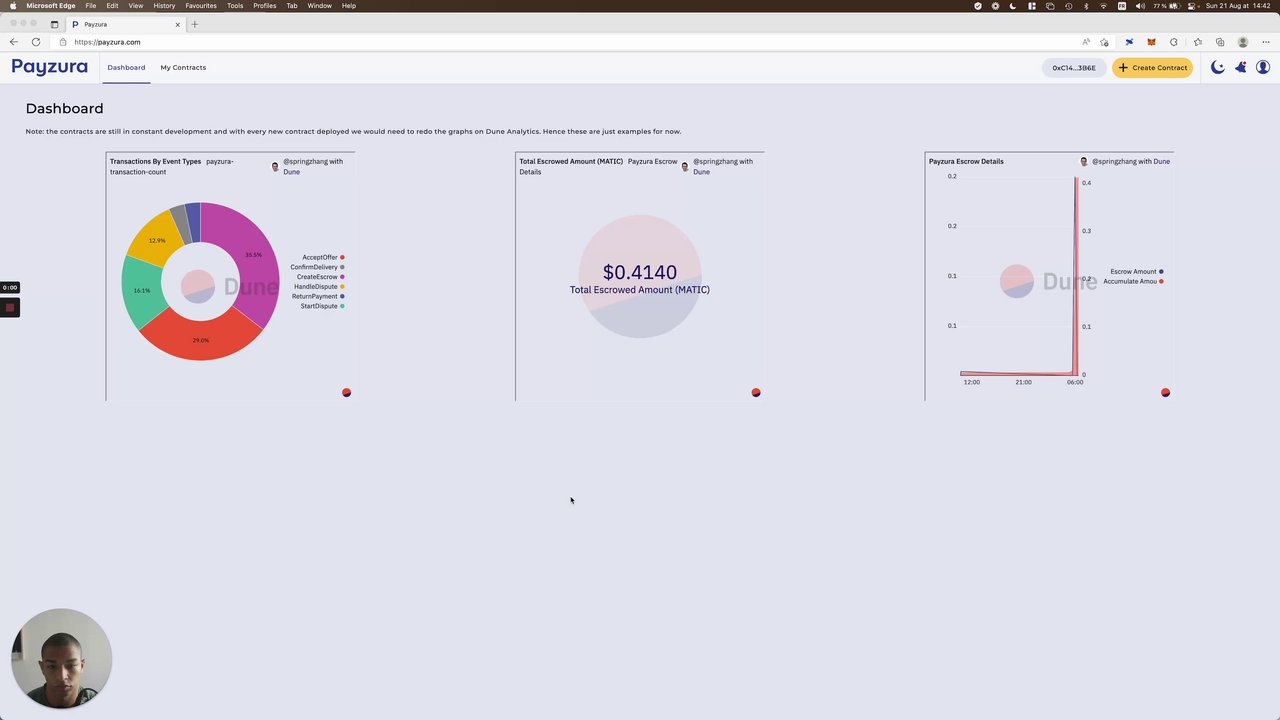Click the red stop recording button
The height and width of the screenshot is (720, 1280).
coord(9,307)
